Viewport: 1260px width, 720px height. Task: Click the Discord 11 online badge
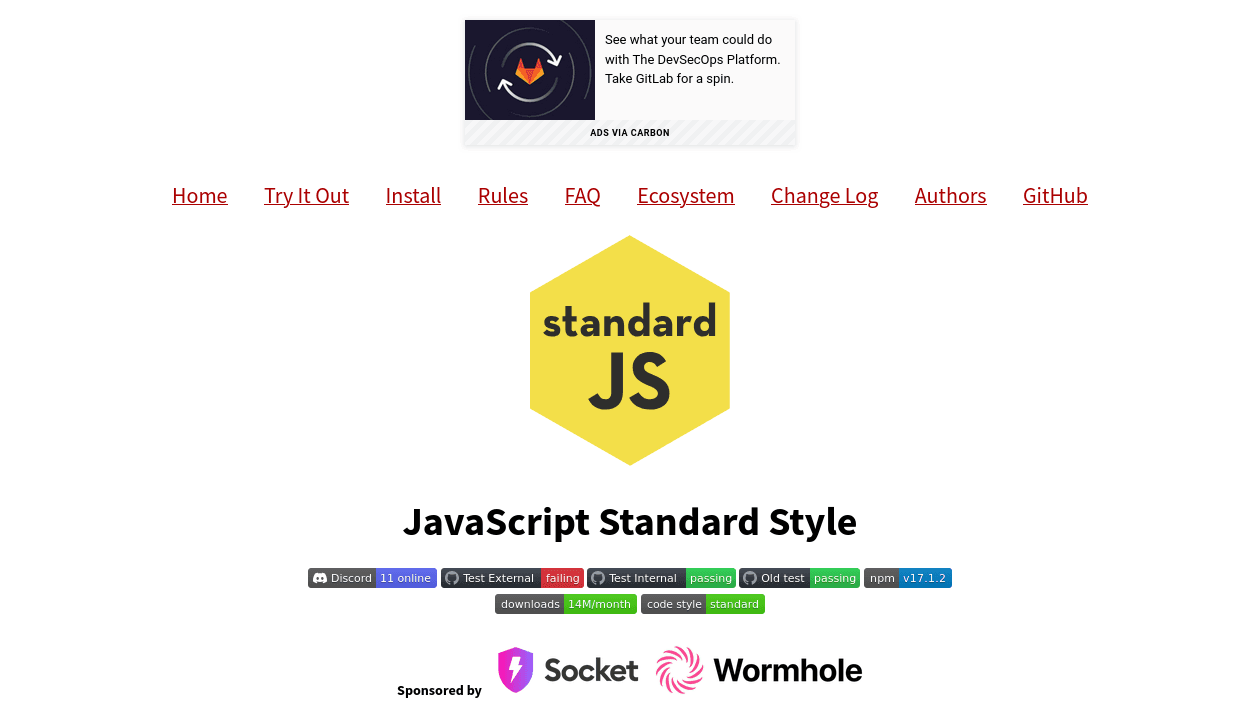pos(372,578)
